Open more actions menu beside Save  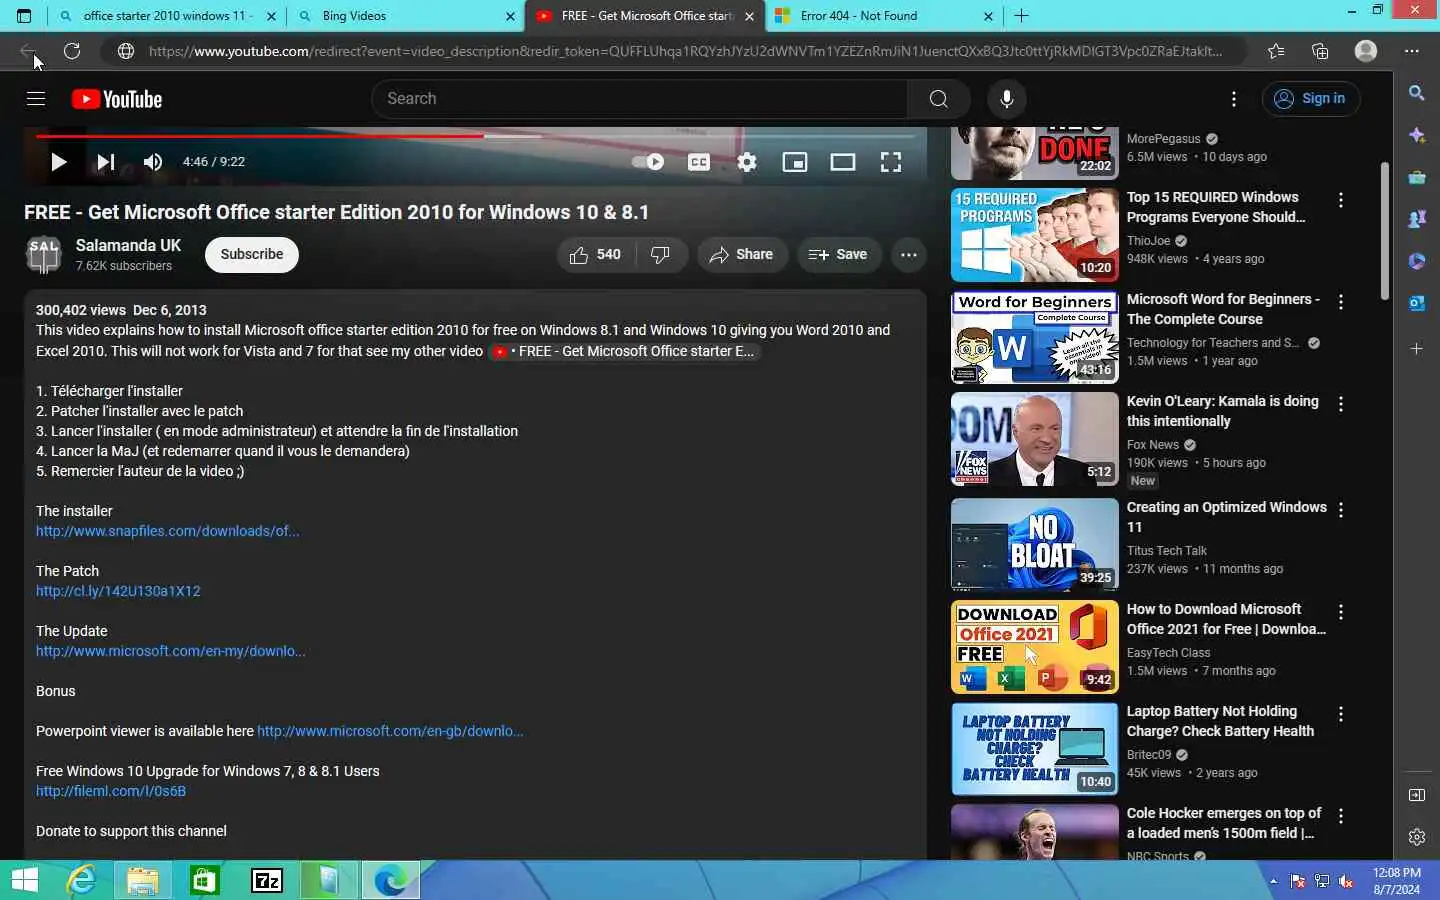tap(908, 255)
